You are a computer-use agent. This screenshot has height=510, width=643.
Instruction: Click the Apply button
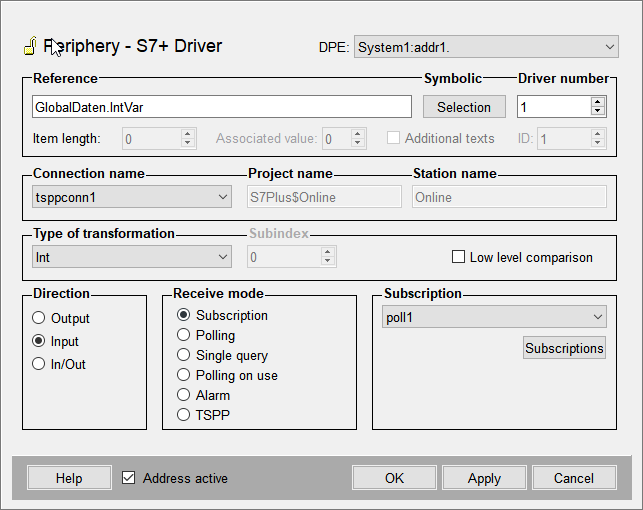point(484,478)
